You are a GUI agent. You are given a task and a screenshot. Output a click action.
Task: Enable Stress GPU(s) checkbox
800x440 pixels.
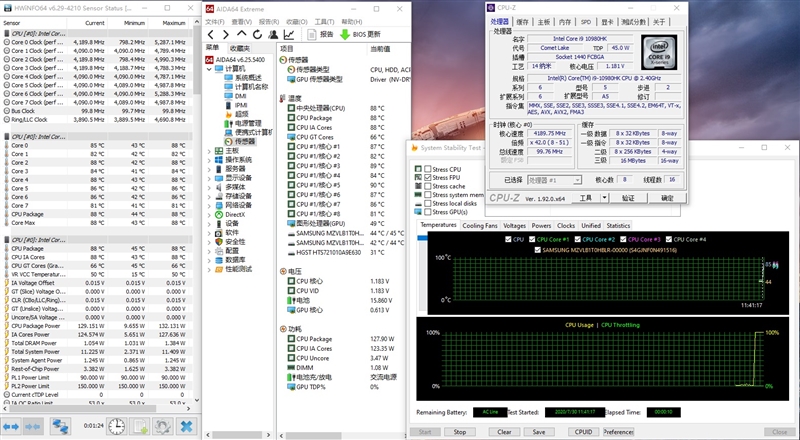coord(428,212)
